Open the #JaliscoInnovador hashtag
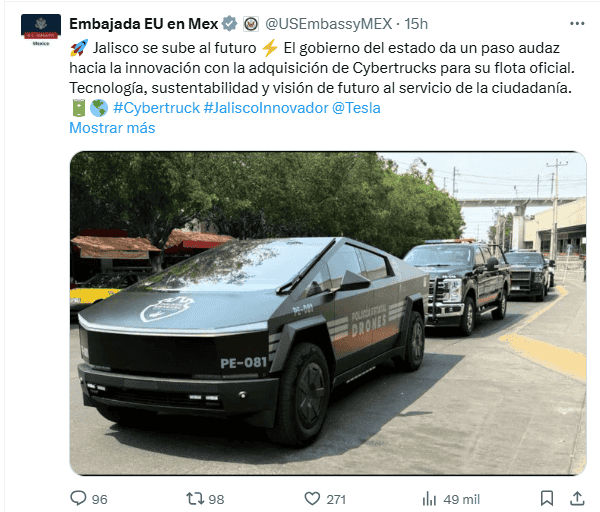 pyautogui.click(x=266, y=108)
